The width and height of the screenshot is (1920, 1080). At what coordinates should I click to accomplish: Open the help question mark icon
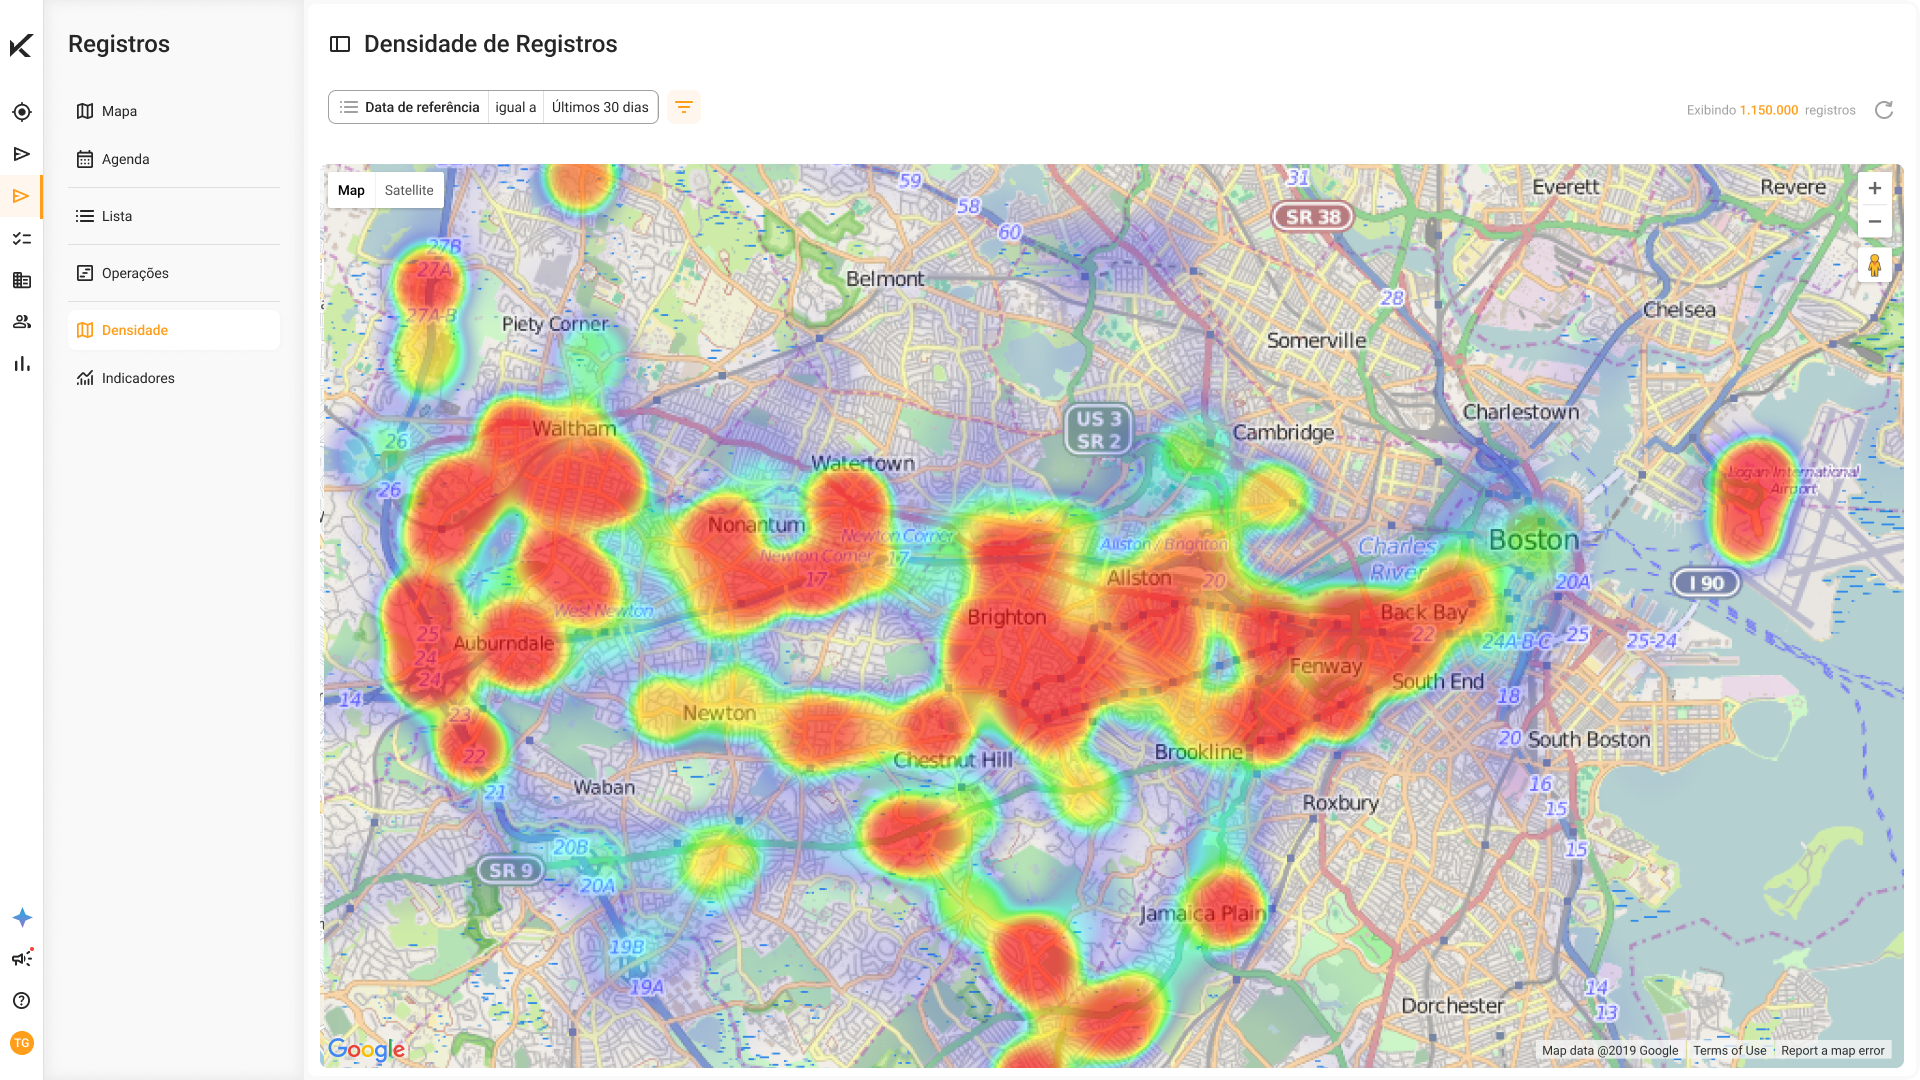tap(21, 1001)
